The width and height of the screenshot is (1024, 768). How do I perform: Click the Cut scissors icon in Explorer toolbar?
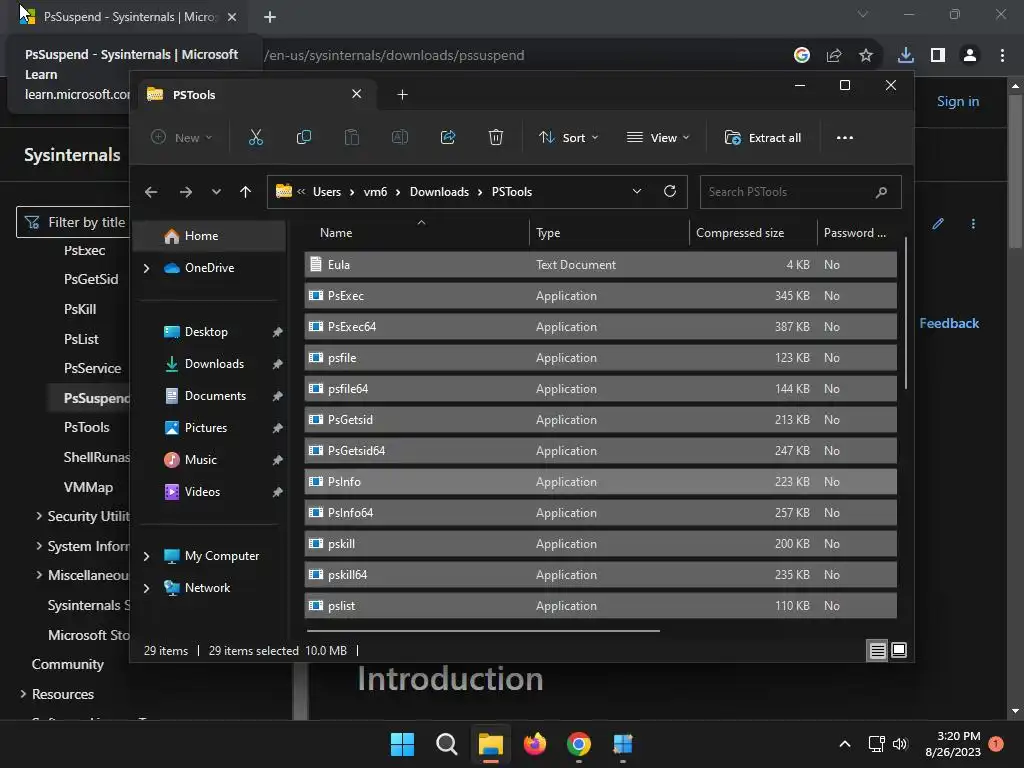pyautogui.click(x=255, y=138)
